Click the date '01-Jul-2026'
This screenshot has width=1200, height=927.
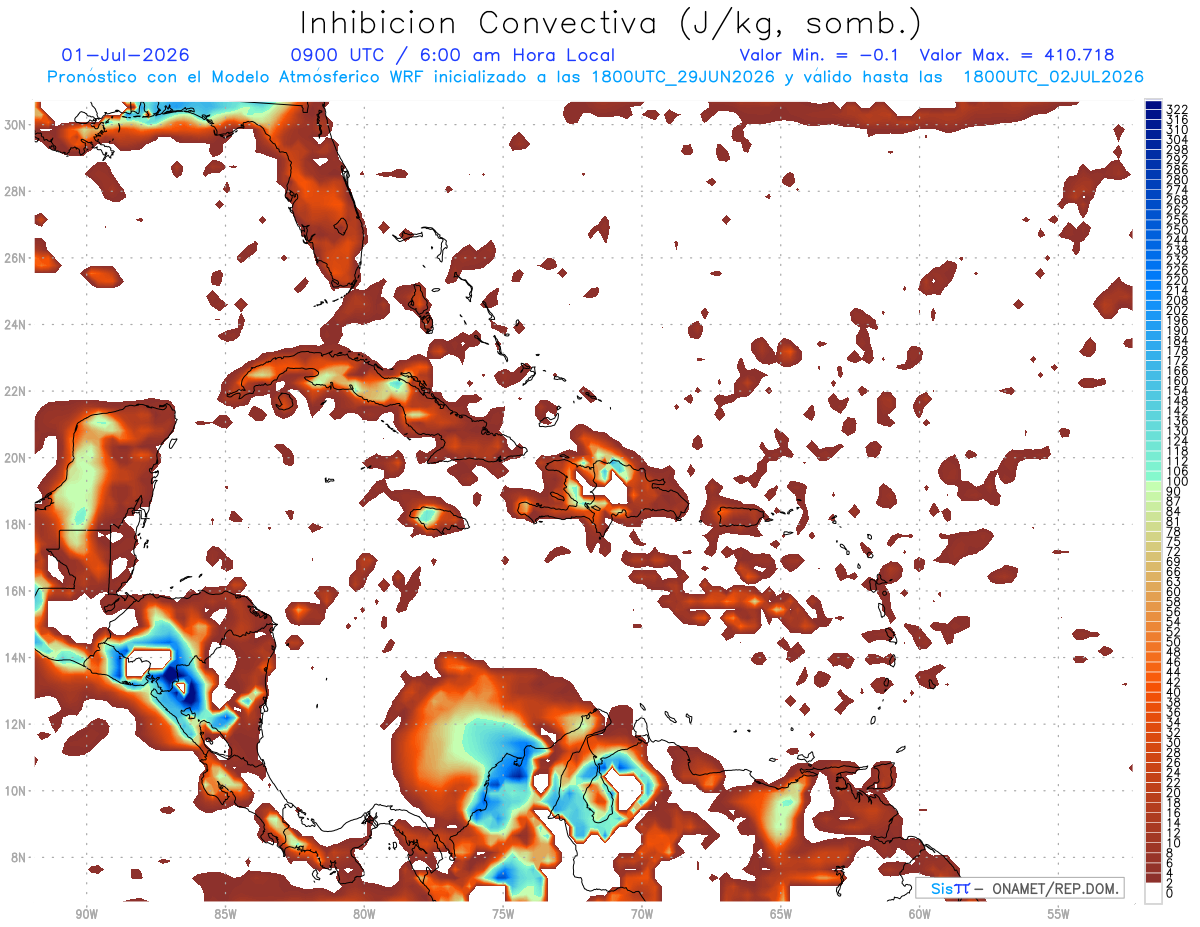point(125,56)
